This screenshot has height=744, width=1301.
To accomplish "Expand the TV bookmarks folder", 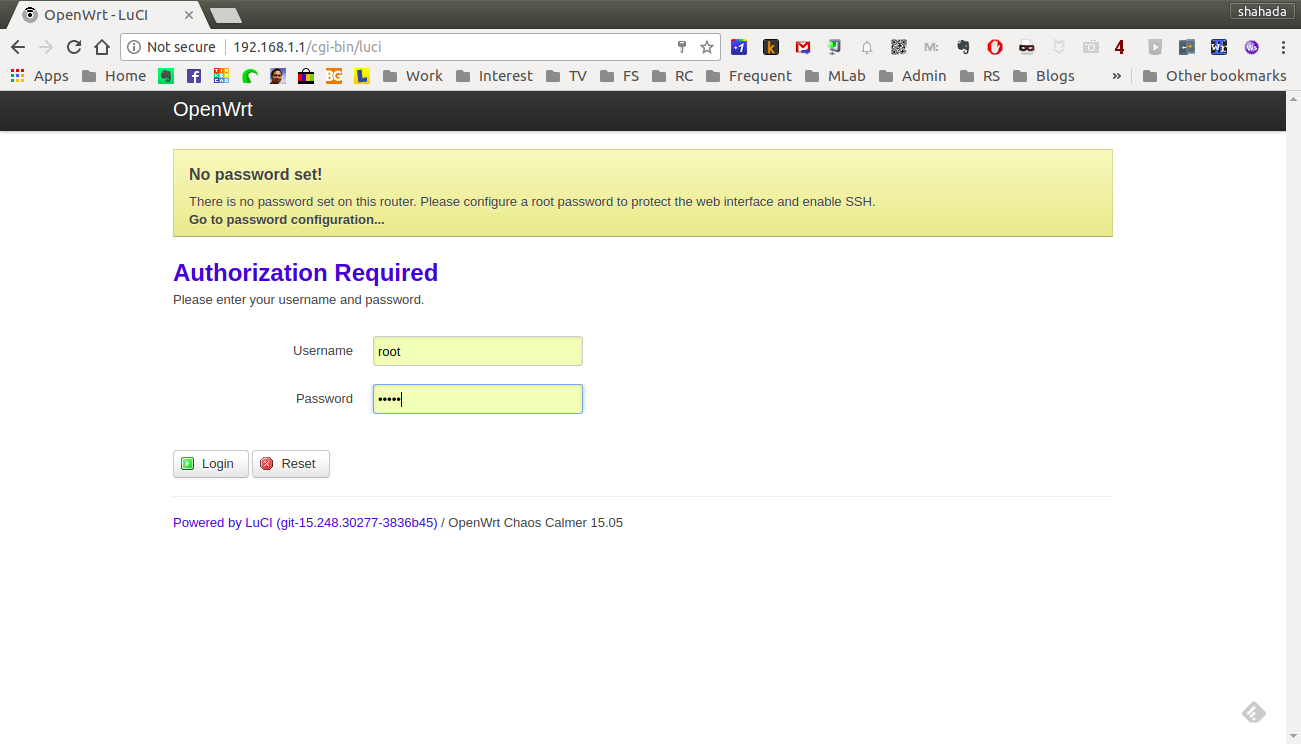I will (566, 76).
